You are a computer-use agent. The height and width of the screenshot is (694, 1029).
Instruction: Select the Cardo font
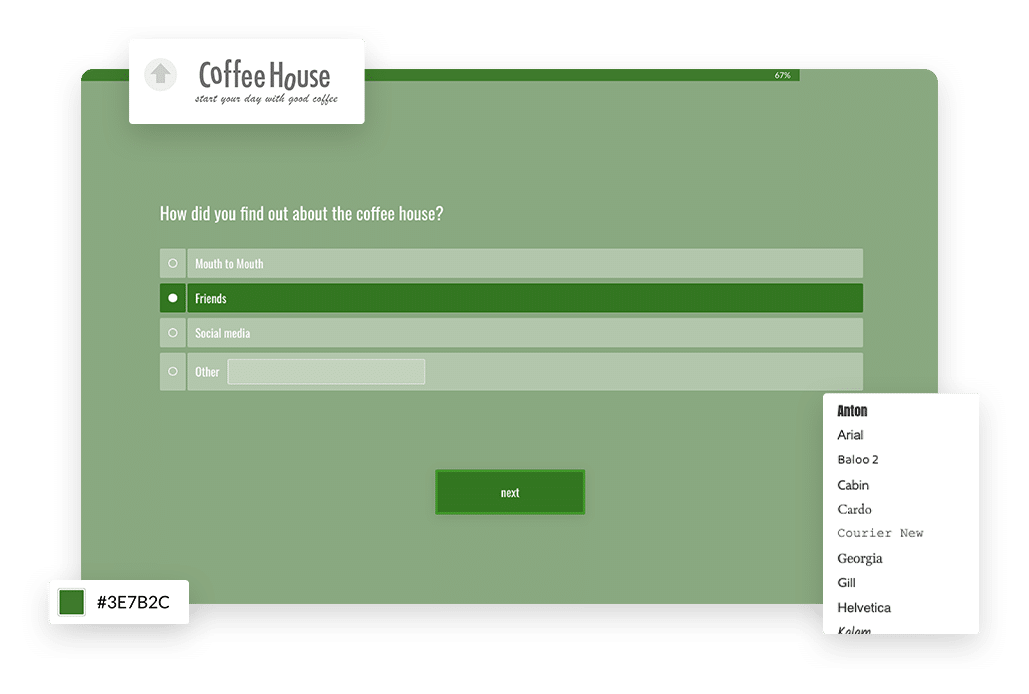(854, 509)
